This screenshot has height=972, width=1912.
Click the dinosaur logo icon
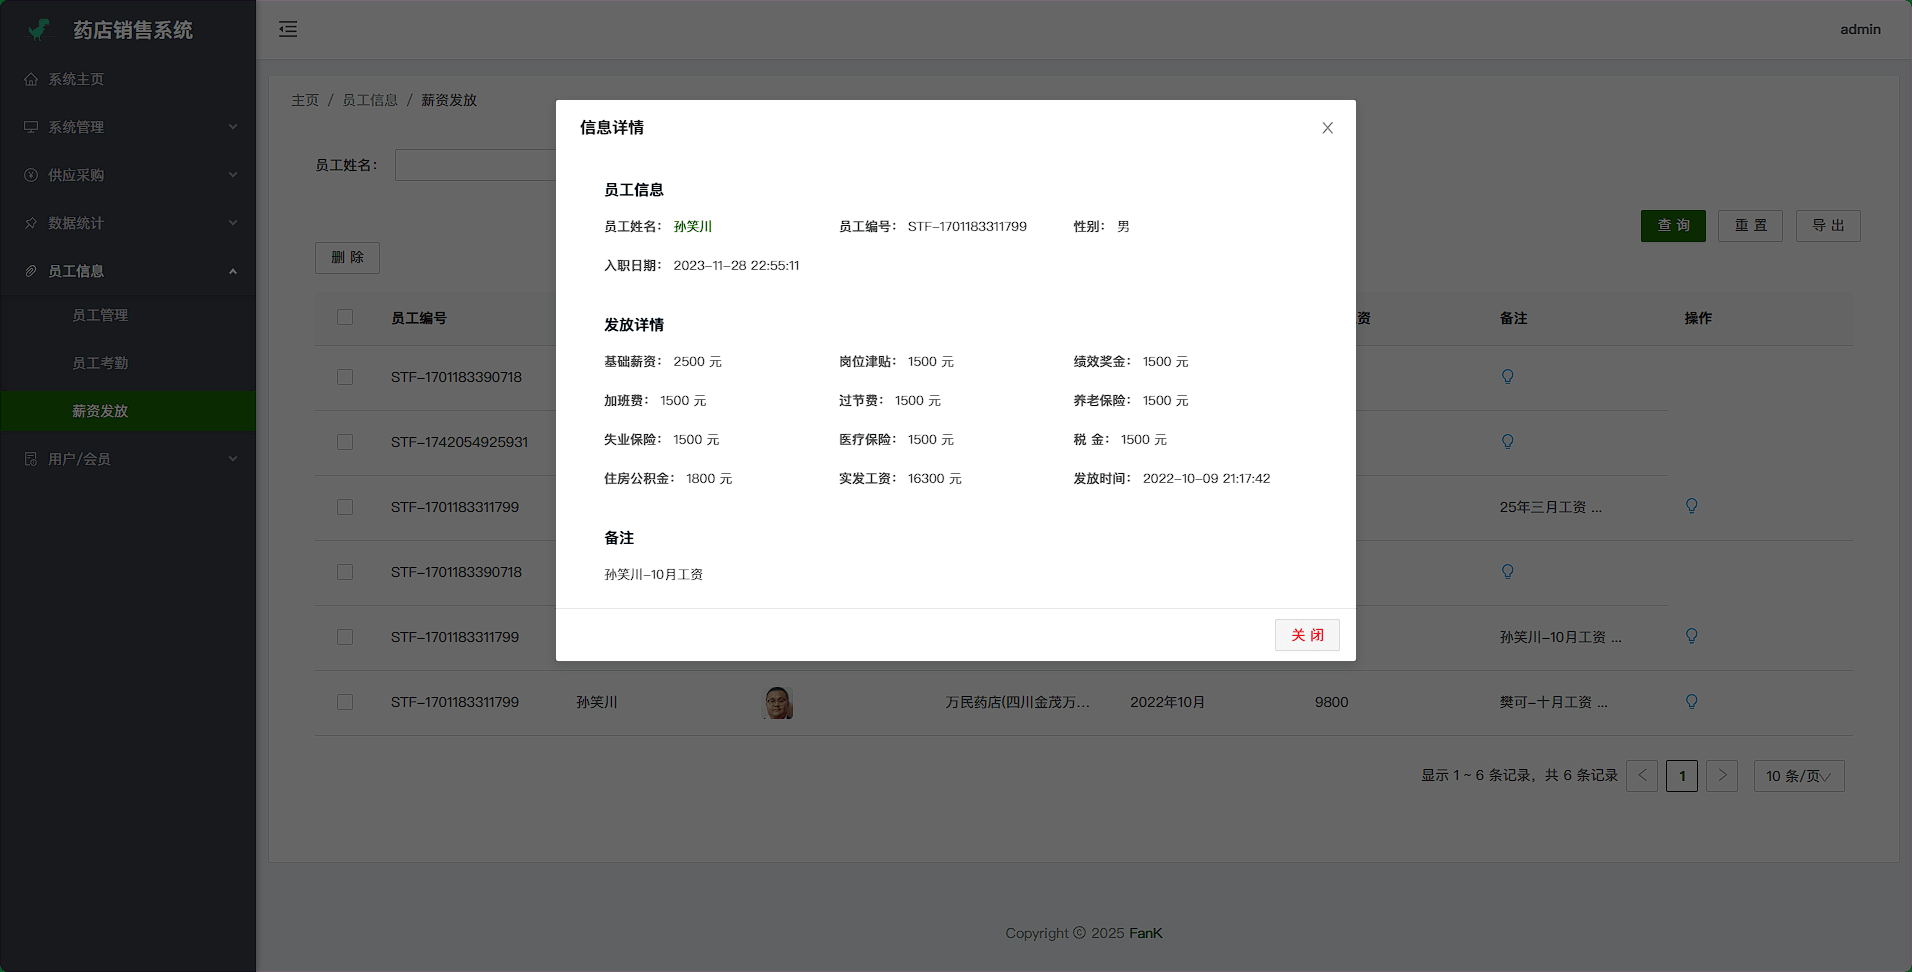pyautogui.click(x=39, y=30)
